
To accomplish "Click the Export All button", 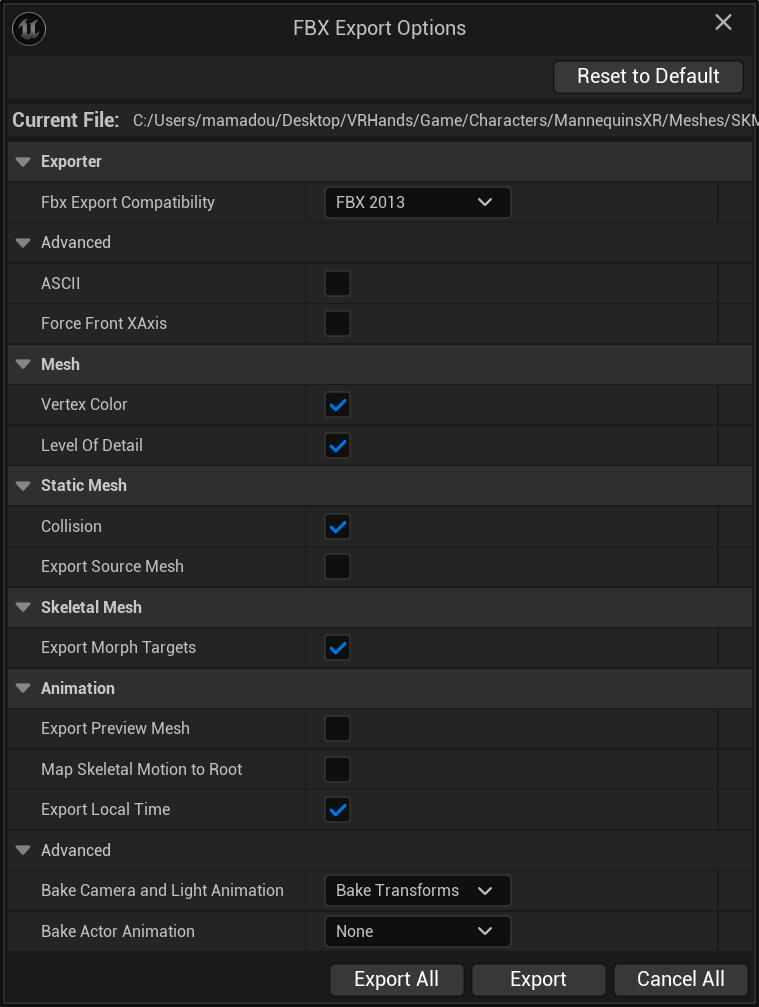I will click(x=396, y=979).
